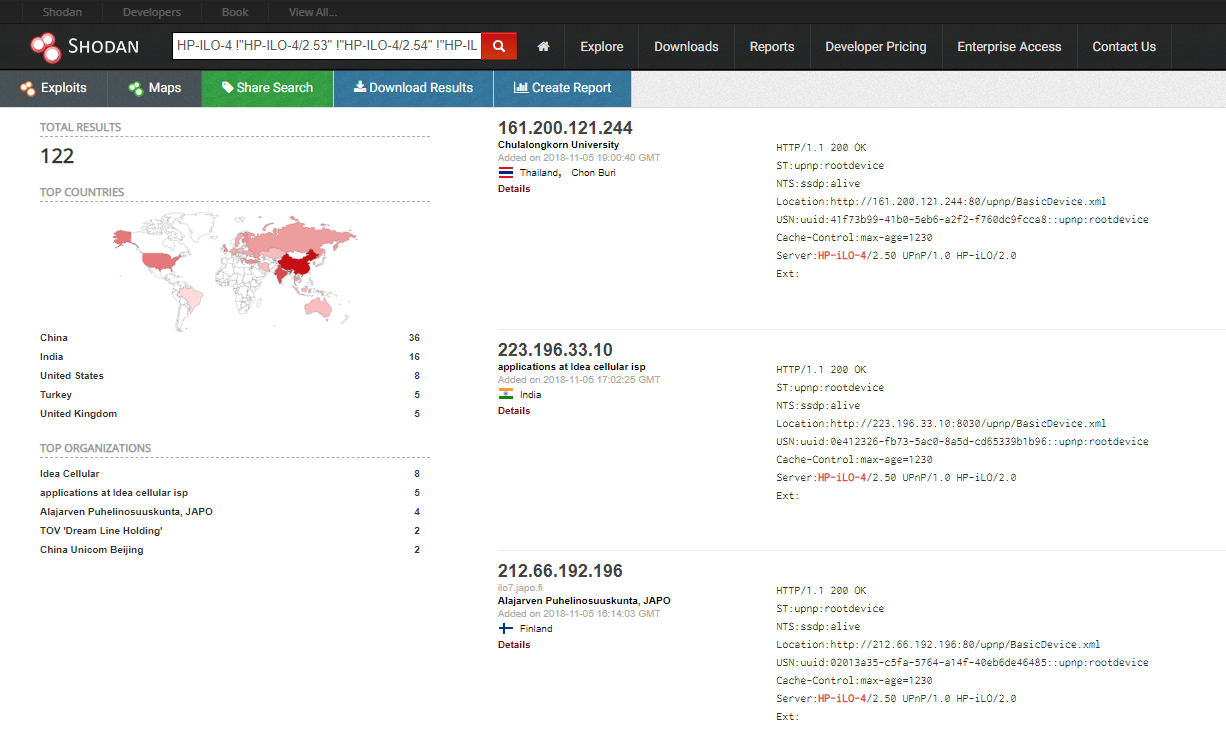The width and height of the screenshot is (1226, 742).
Task: Click Download Results button
Action: 413,88
